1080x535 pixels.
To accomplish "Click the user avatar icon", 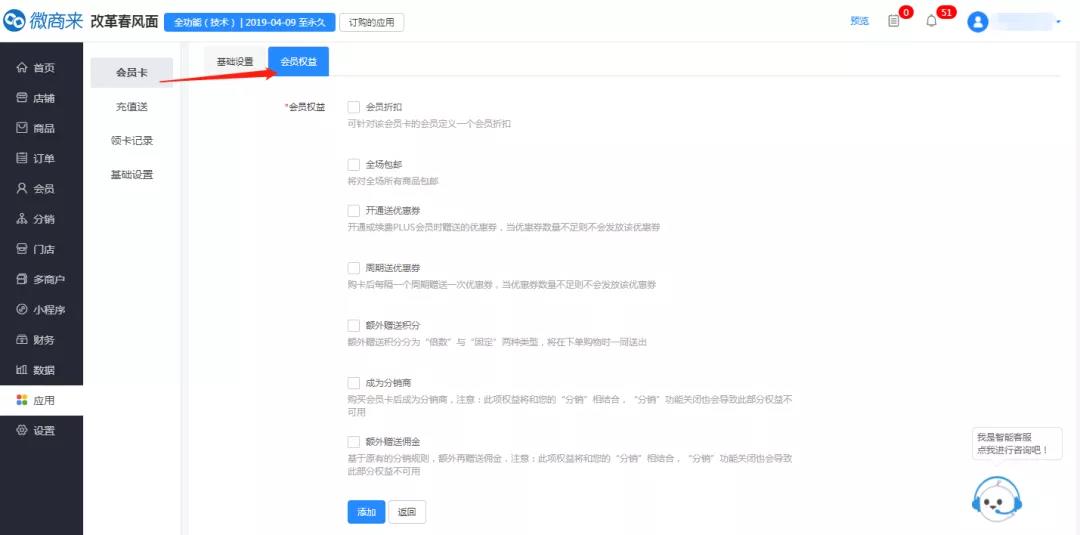I will tap(978, 22).
